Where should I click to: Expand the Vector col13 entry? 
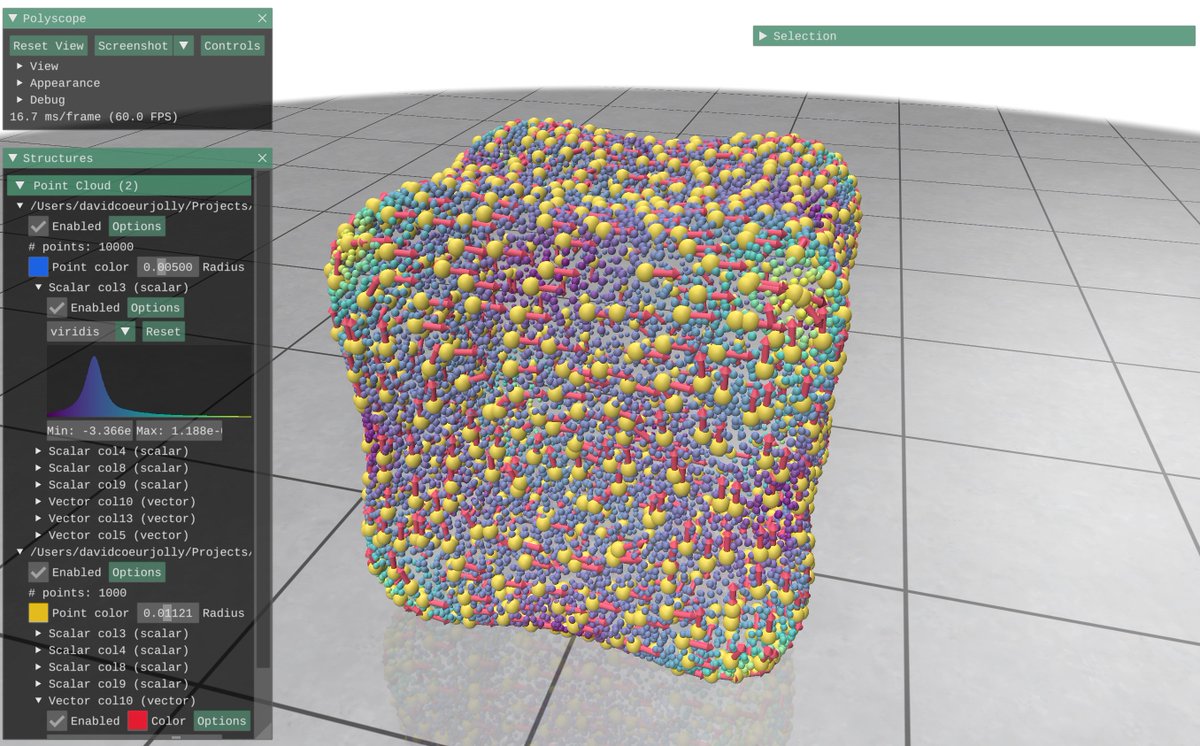click(39, 519)
